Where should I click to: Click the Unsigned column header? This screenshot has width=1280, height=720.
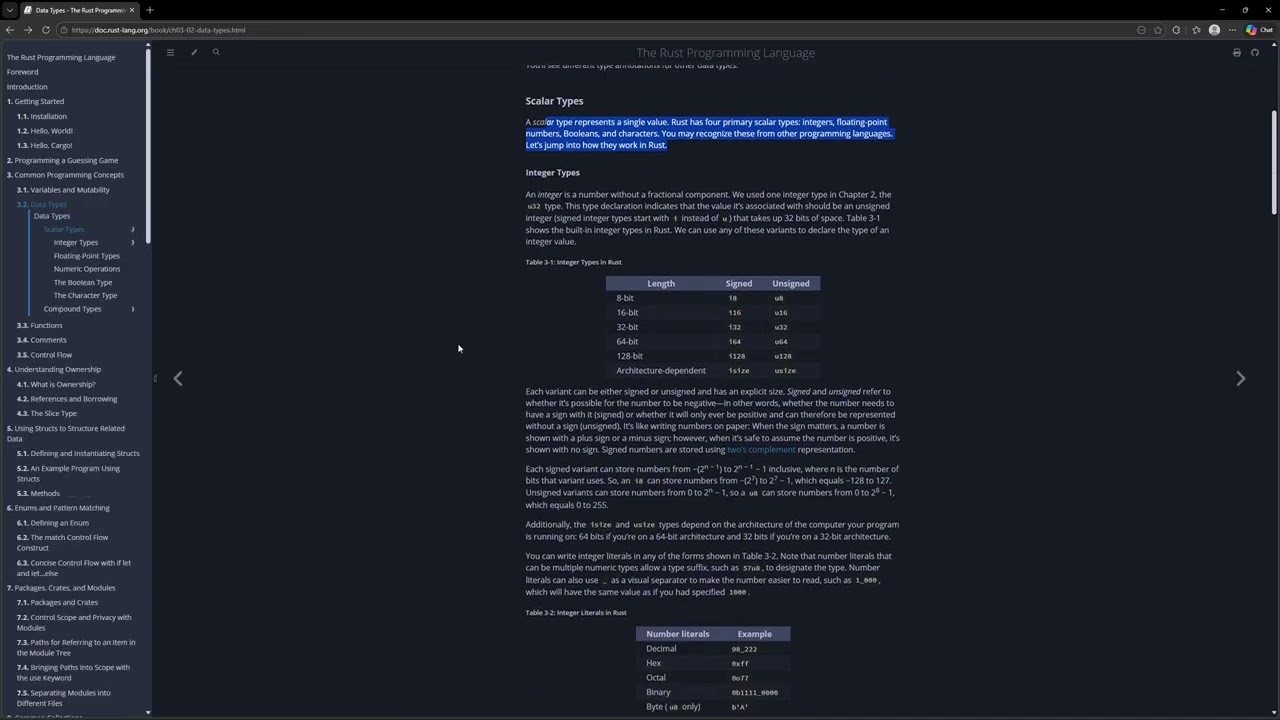(x=791, y=283)
